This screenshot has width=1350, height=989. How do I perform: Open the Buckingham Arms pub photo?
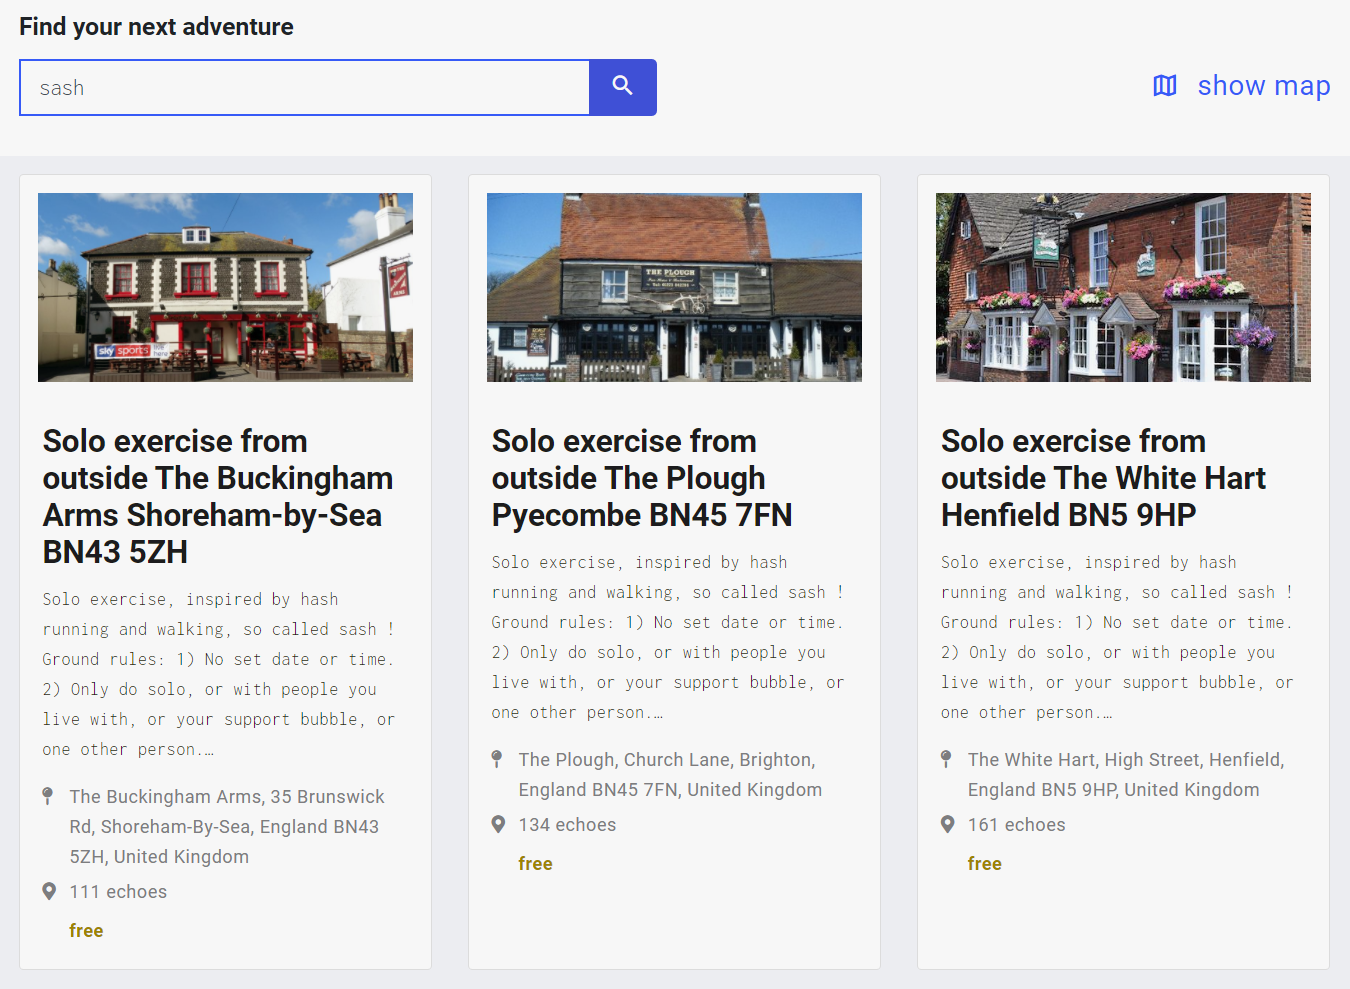(x=225, y=287)
